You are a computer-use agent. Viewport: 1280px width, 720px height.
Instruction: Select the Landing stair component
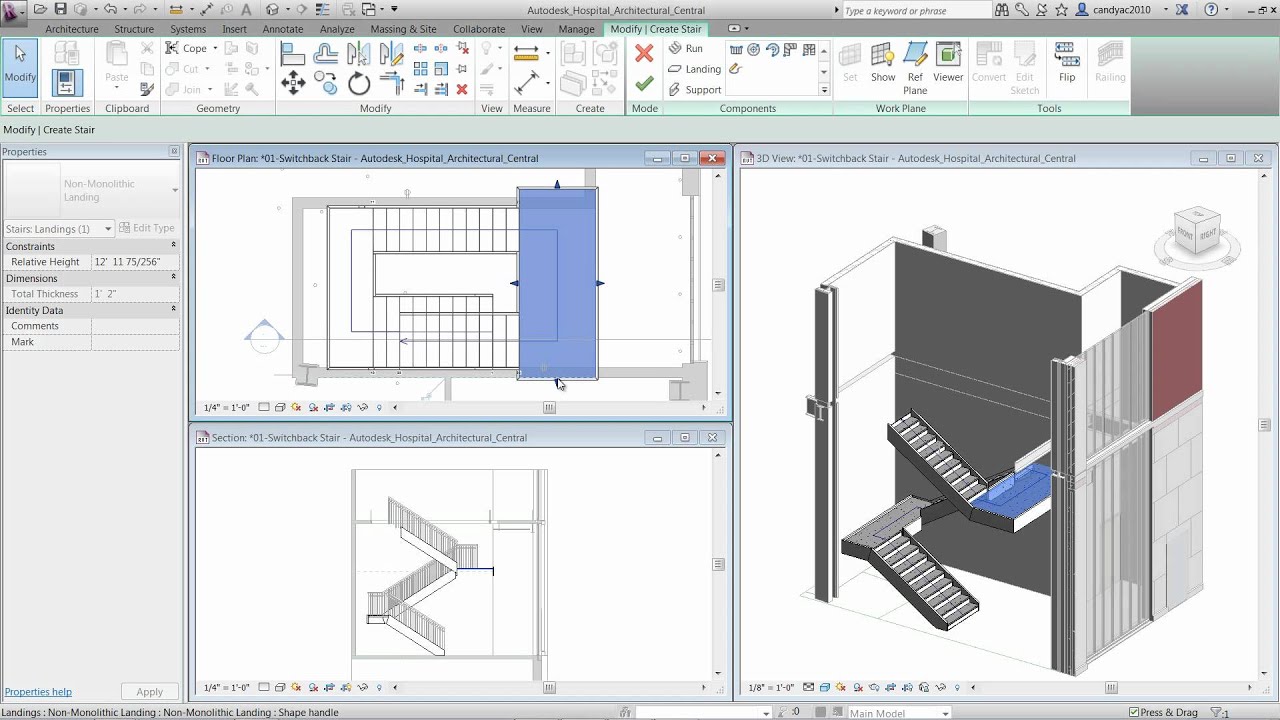coord(694,69)
